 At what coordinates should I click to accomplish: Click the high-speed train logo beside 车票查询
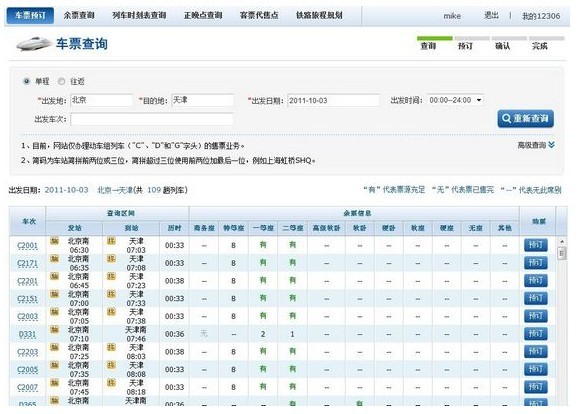click(34, 44)
